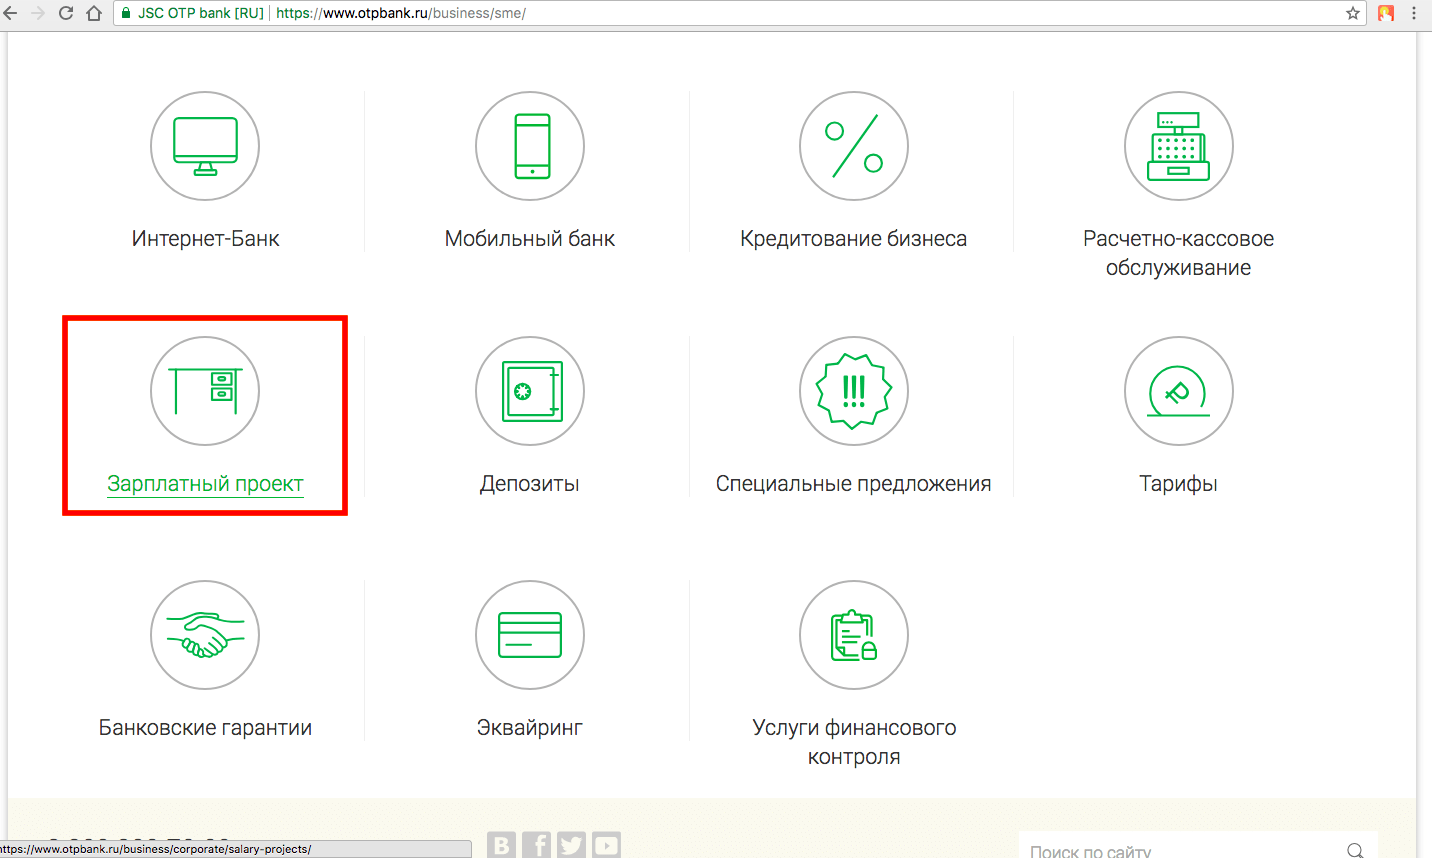The width and height of the screenshot is (1432, 858).
Task: Open the Банковские гарантии handshake icon
Action: pyautogui.click(x=205, y=635)
